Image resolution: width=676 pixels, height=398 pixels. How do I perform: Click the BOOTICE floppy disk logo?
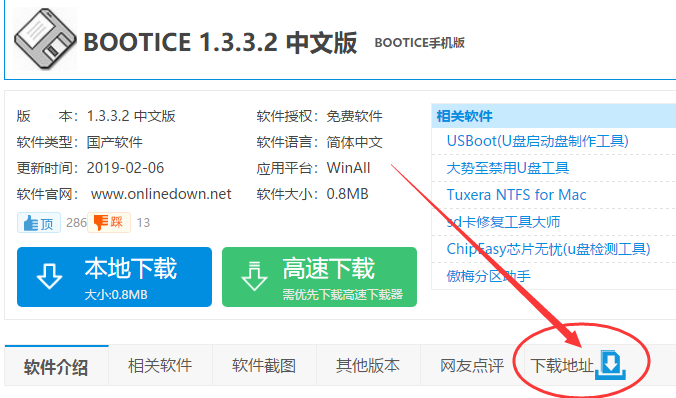pos(45,39)
